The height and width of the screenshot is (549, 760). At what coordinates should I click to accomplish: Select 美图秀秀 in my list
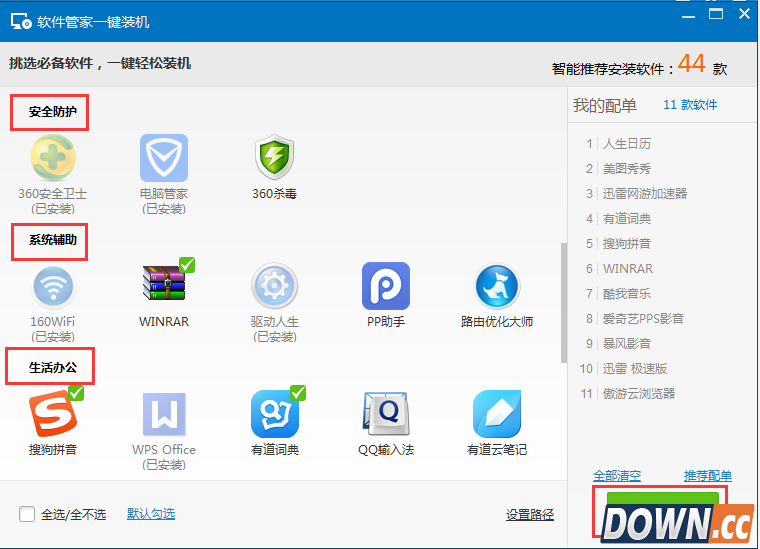[627, 169]
